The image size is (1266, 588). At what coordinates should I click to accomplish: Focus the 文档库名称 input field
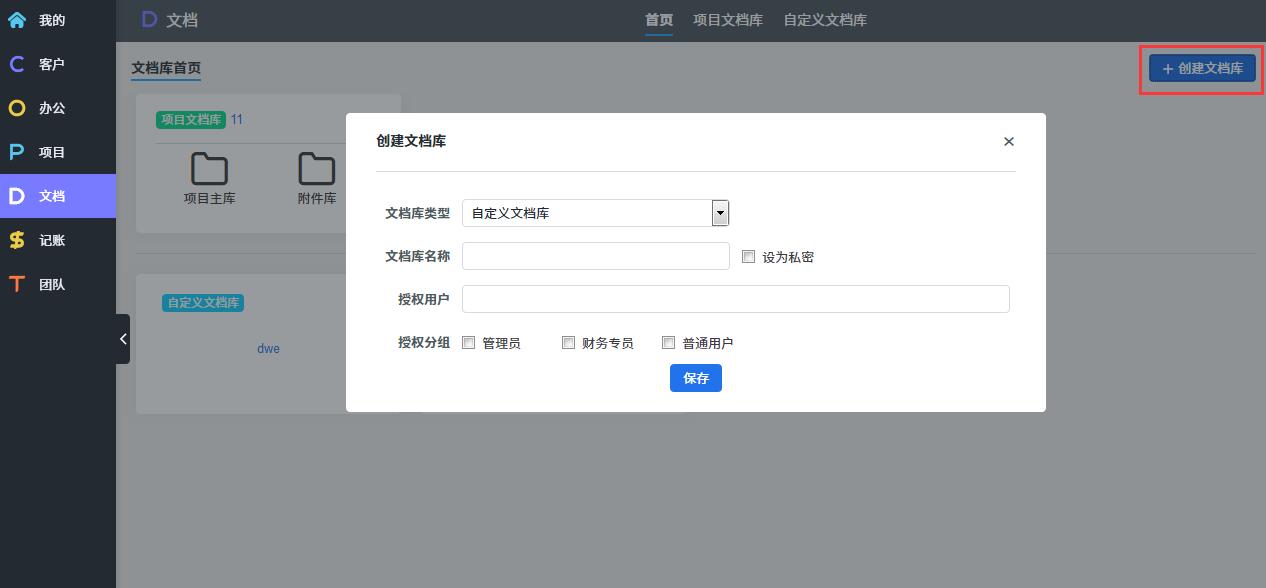tap(595, 256)
